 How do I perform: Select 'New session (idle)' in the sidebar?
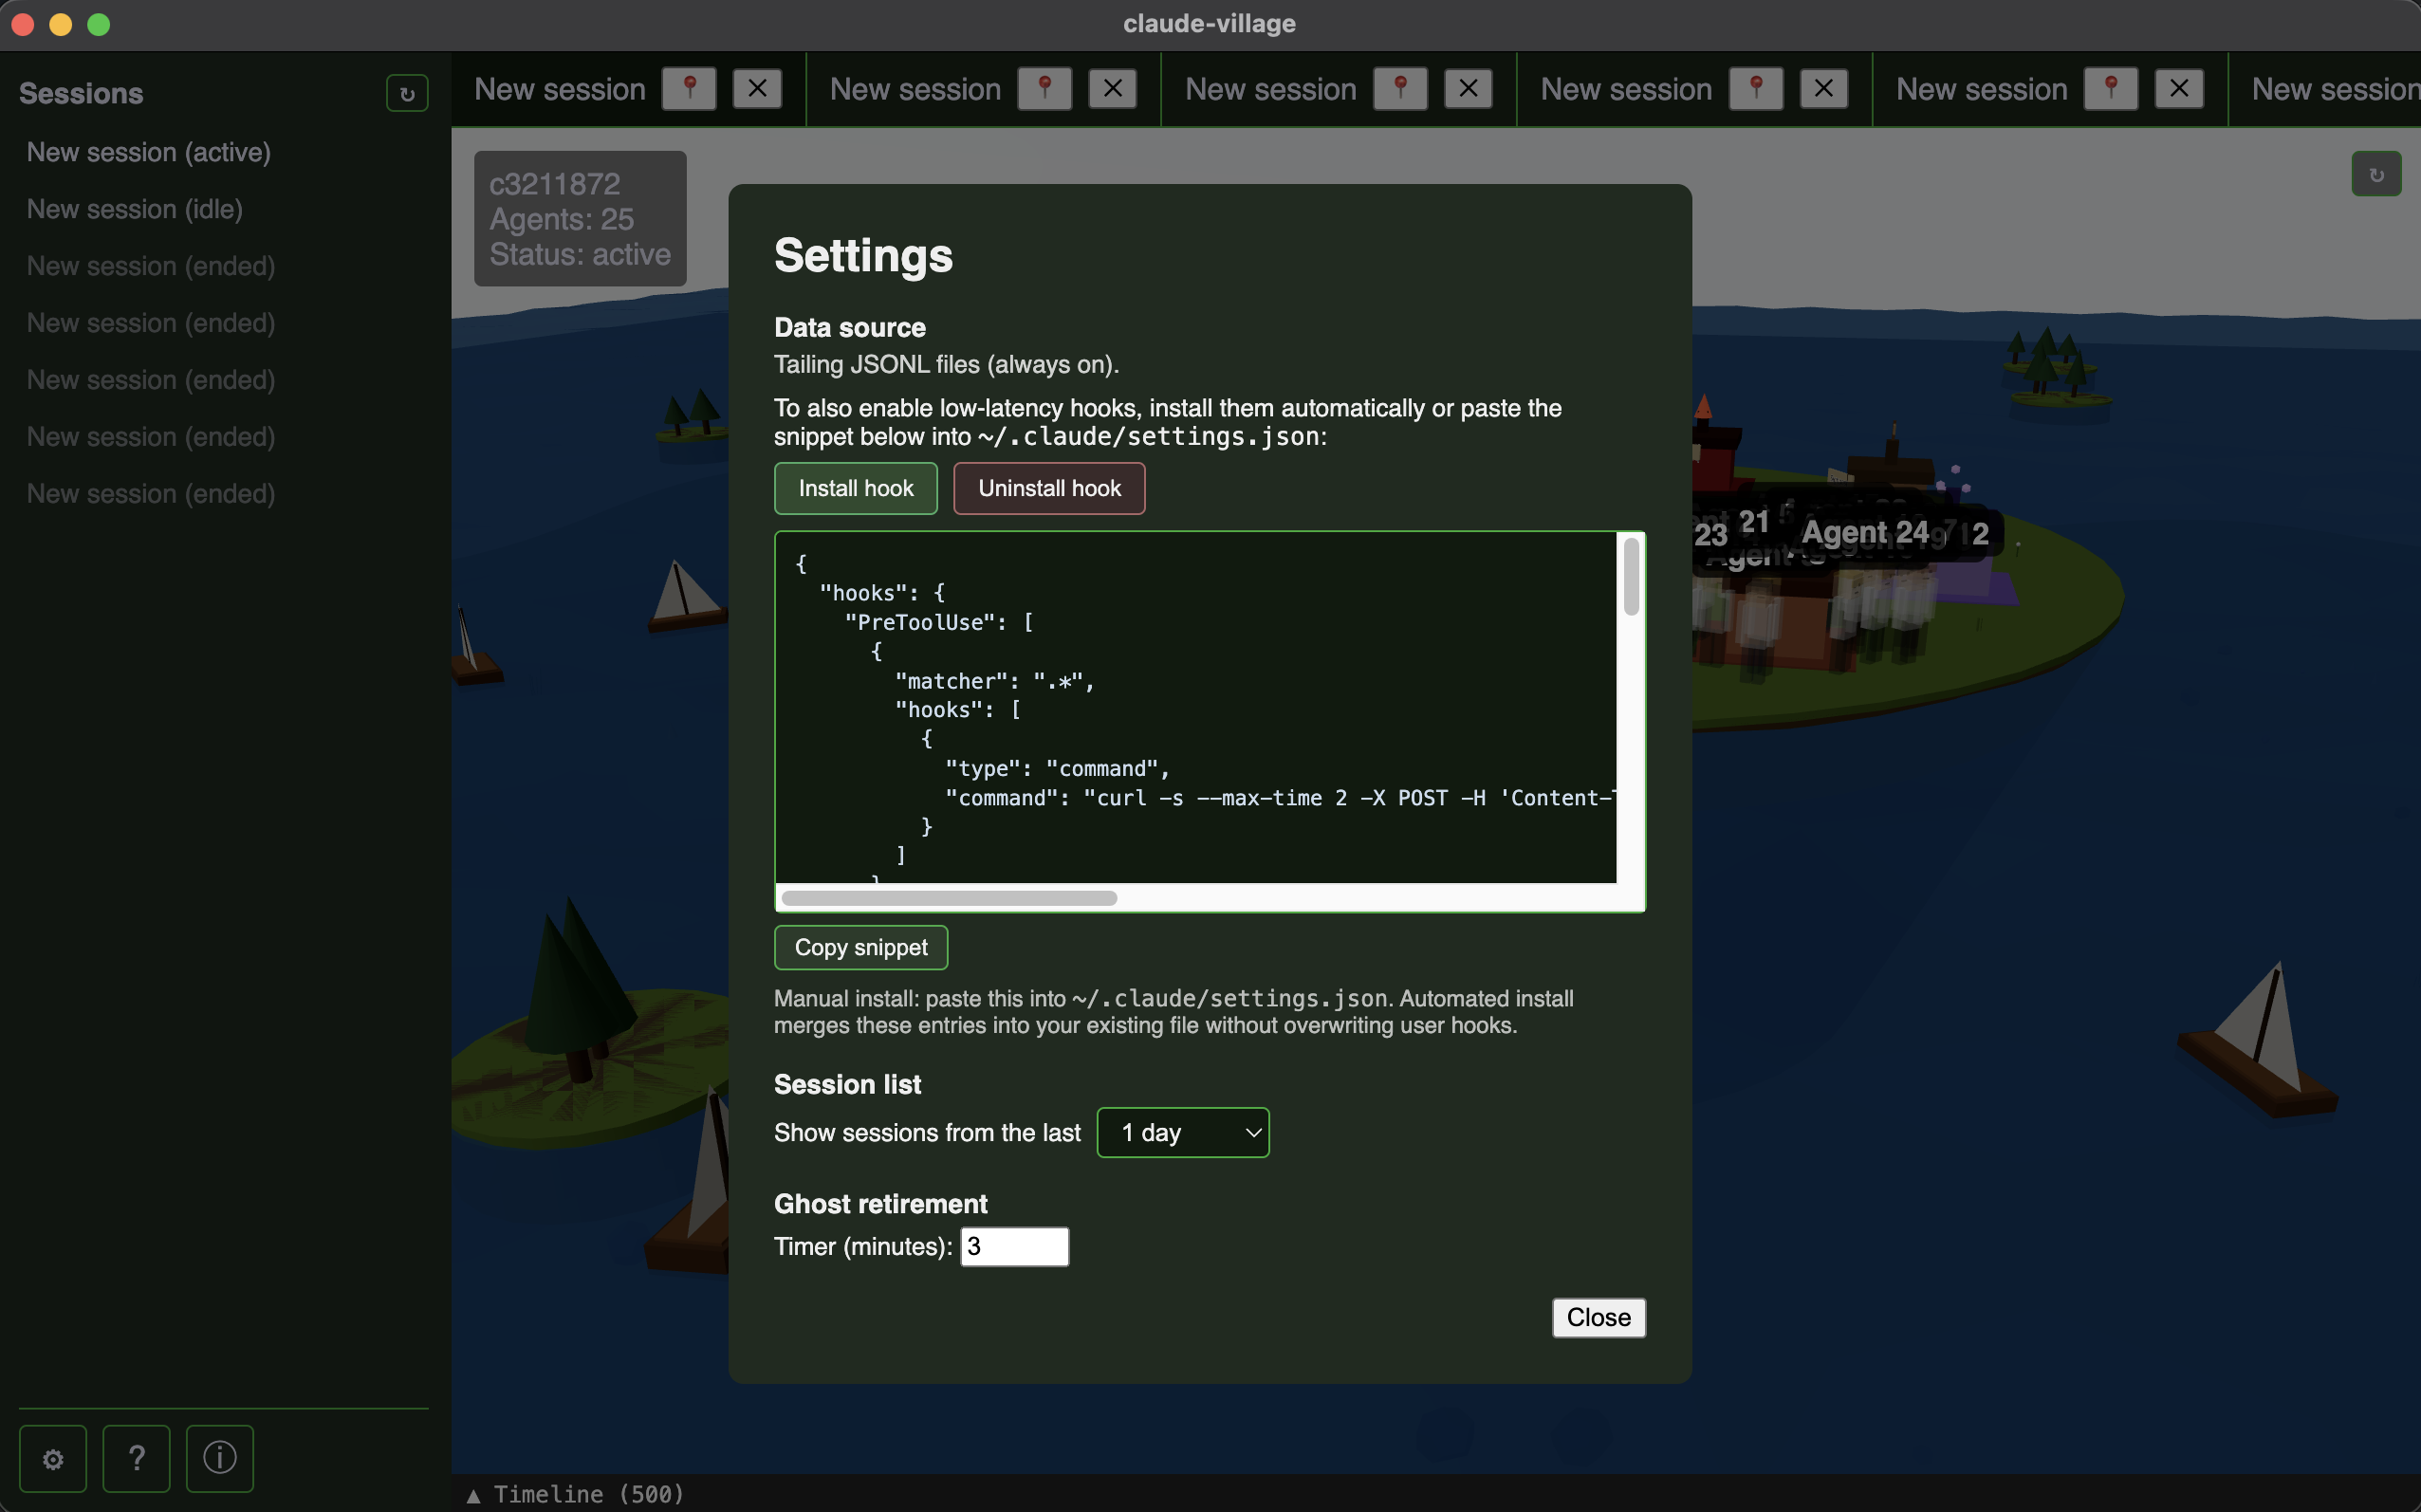135,209
